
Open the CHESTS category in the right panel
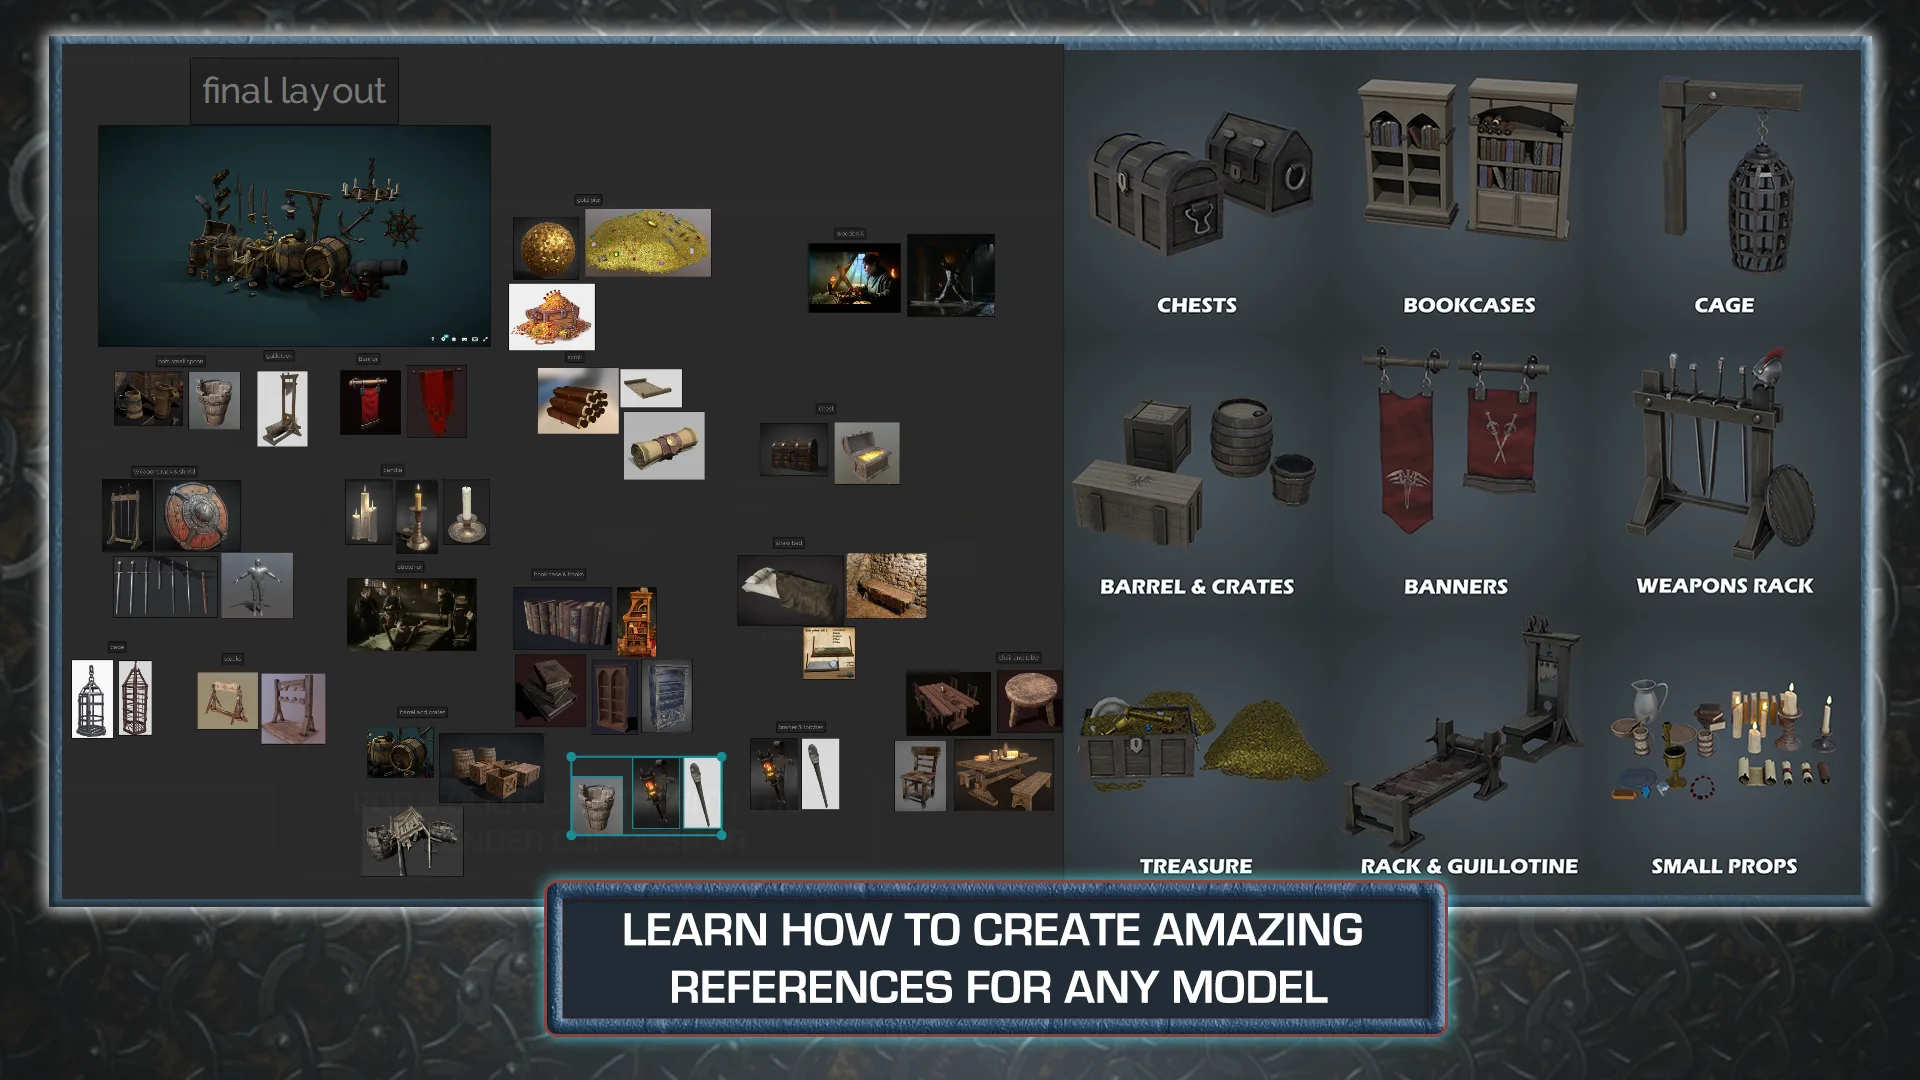click(1196, 305)
